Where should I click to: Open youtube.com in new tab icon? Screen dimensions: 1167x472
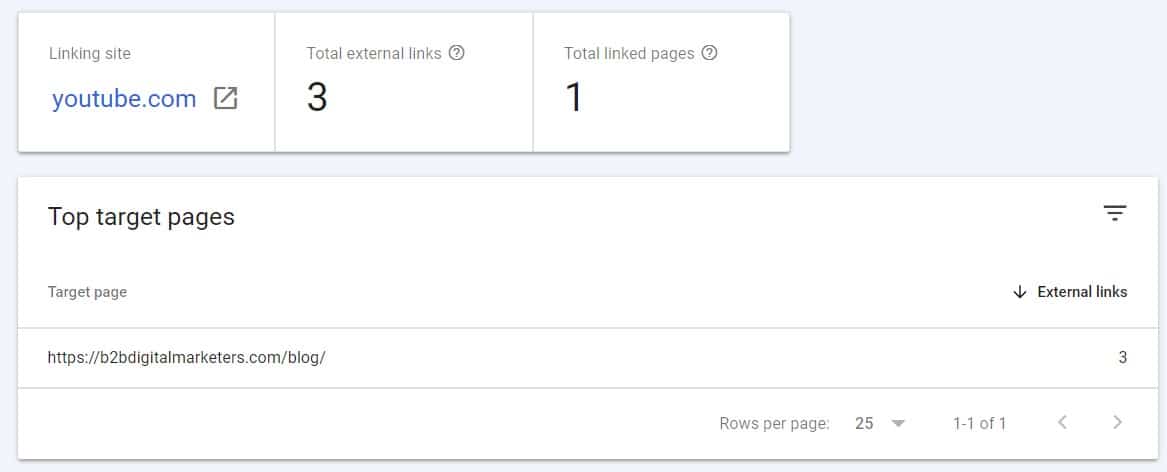pyautogui.click(x=226, y=98)
